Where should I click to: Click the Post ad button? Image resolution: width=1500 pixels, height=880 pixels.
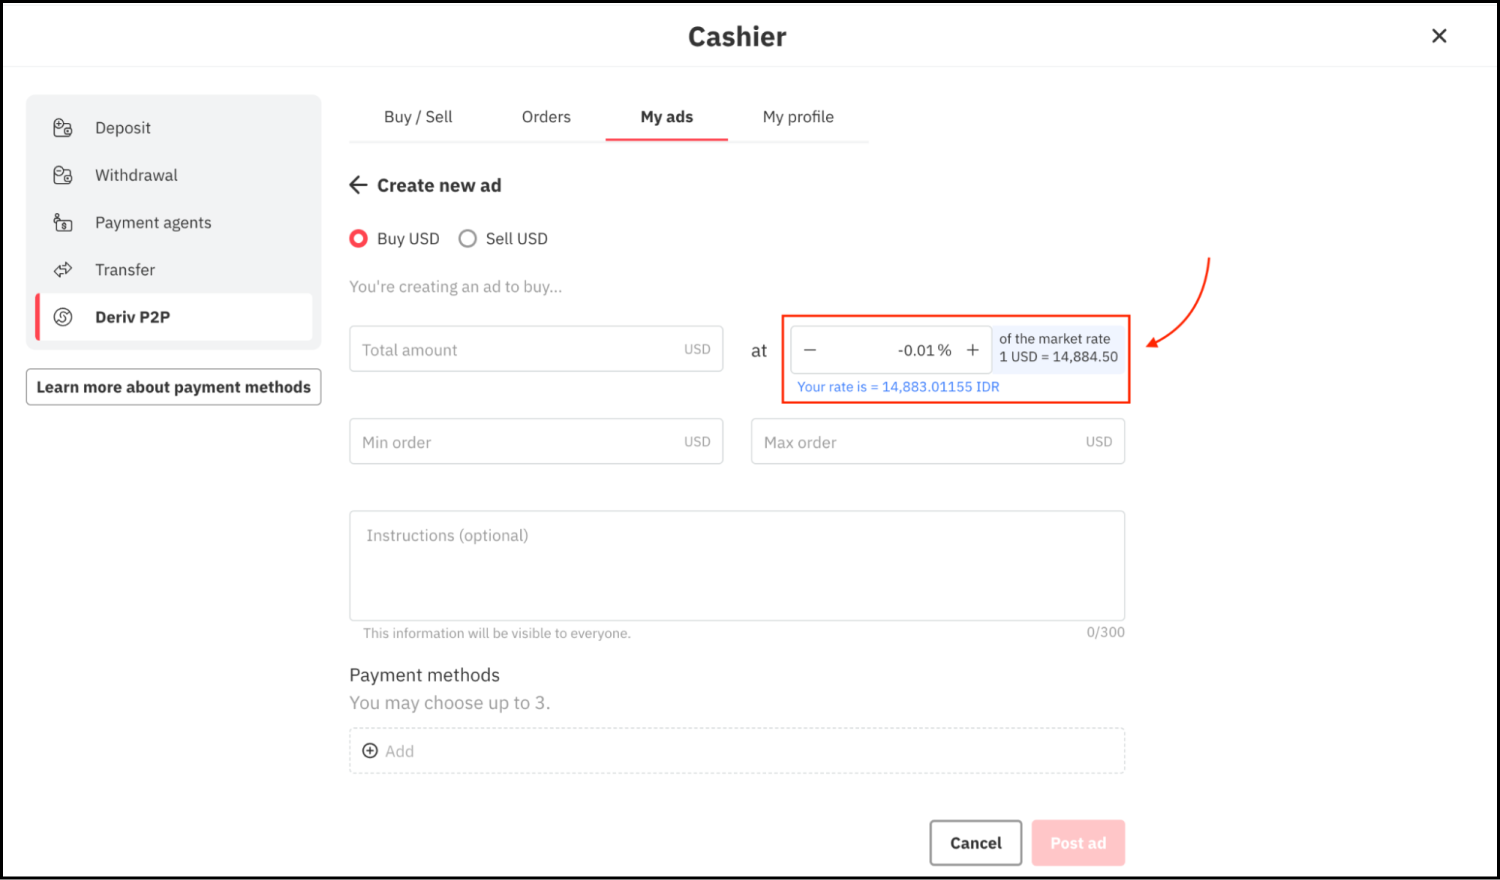(1078, 843)
